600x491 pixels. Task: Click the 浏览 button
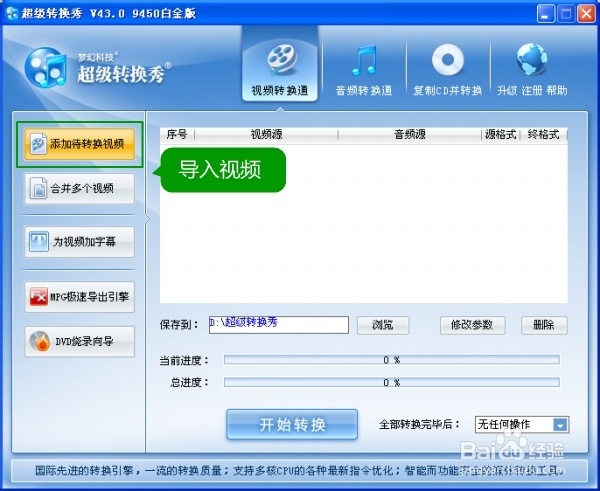point(383,325)
